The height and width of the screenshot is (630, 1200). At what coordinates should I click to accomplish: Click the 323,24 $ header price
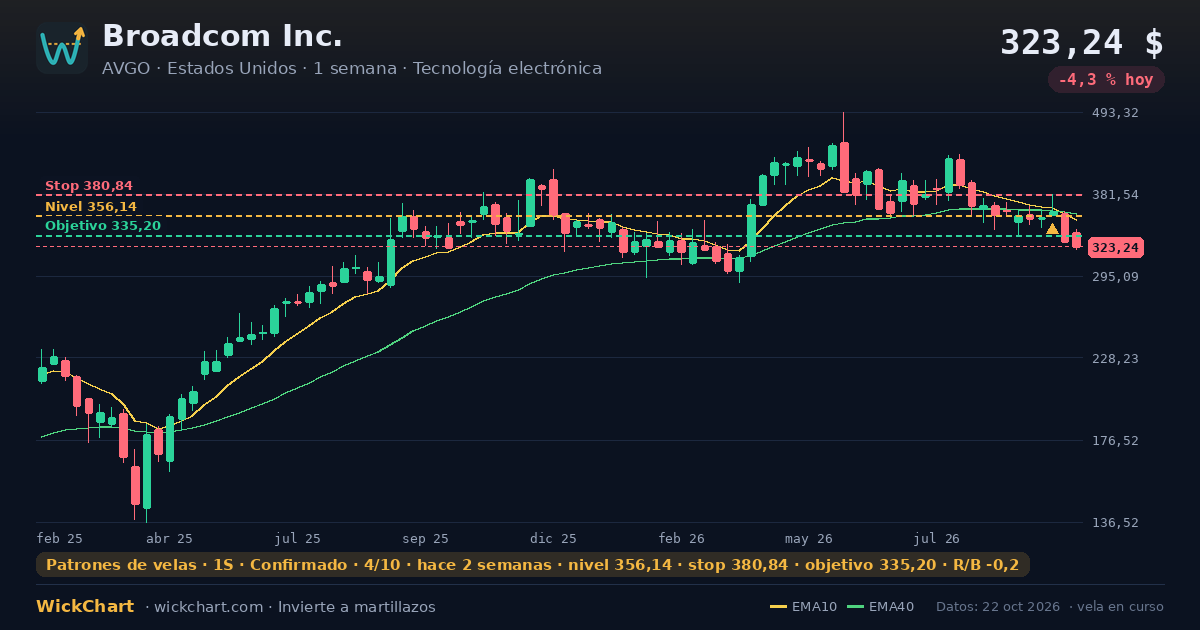(1082, 43)
